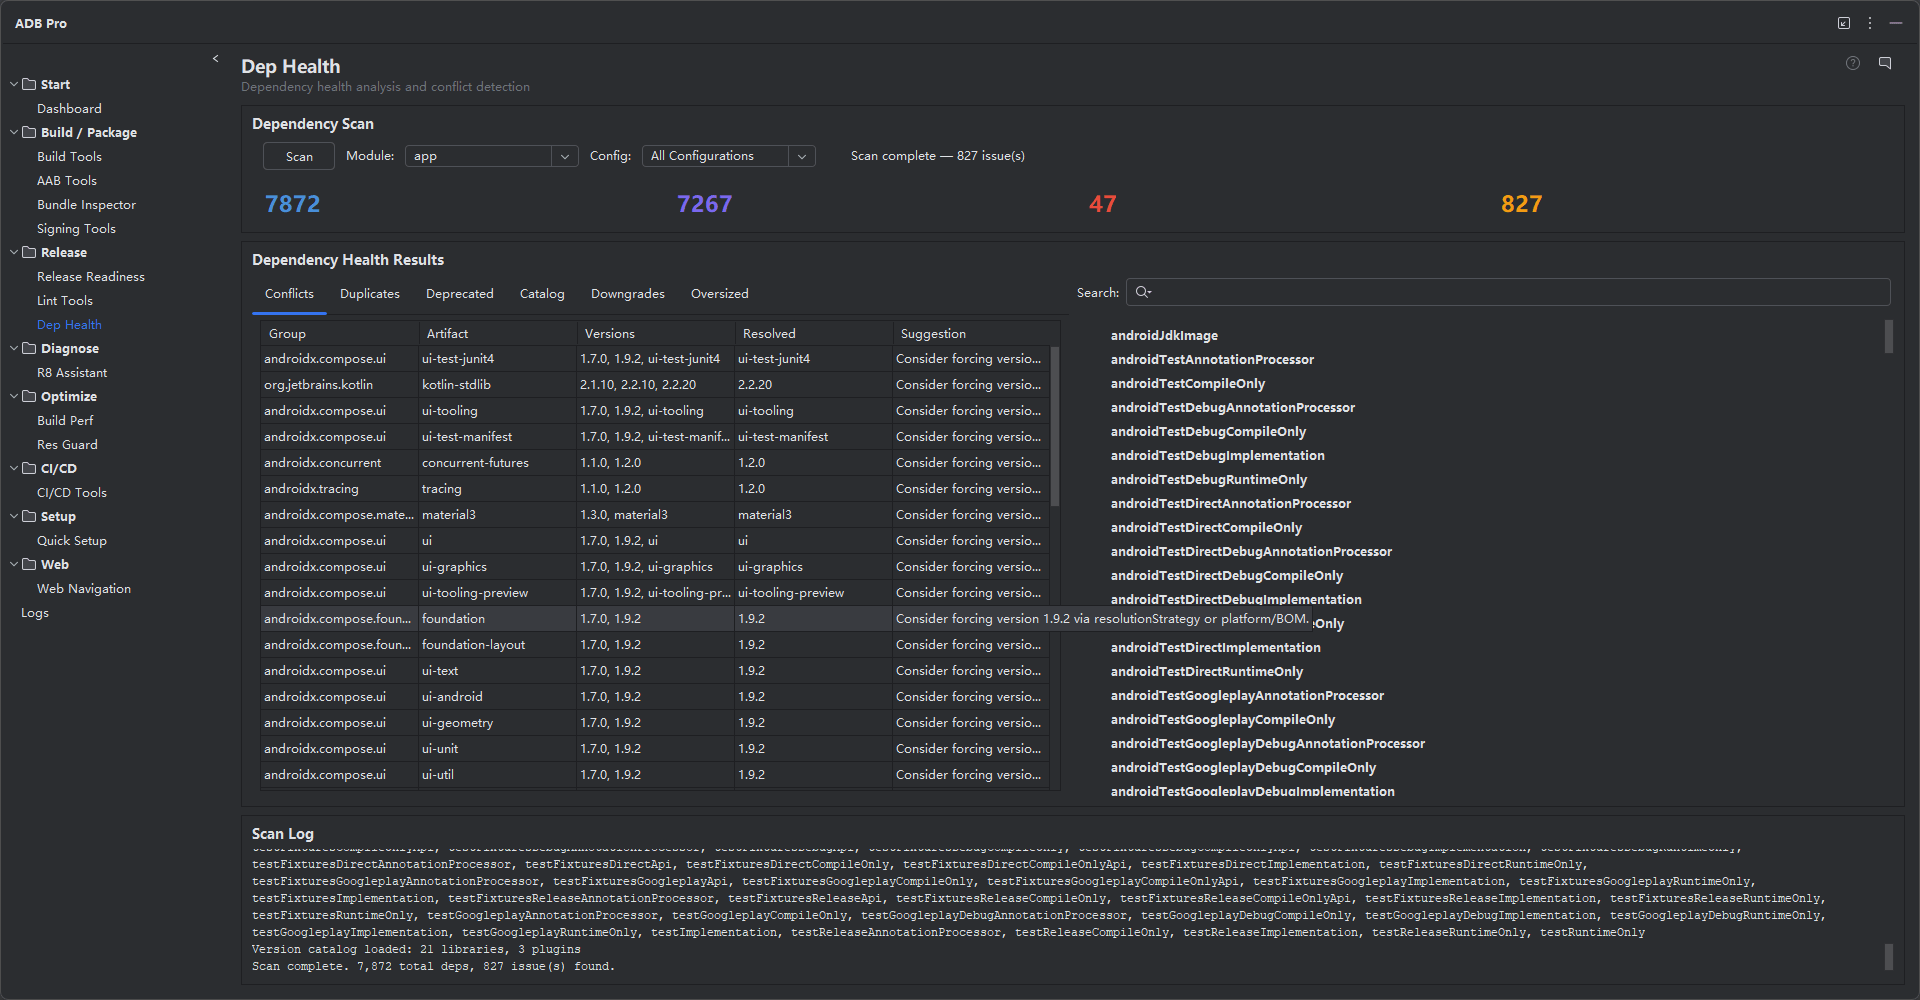Sort by the Group column header

(339, 333)
